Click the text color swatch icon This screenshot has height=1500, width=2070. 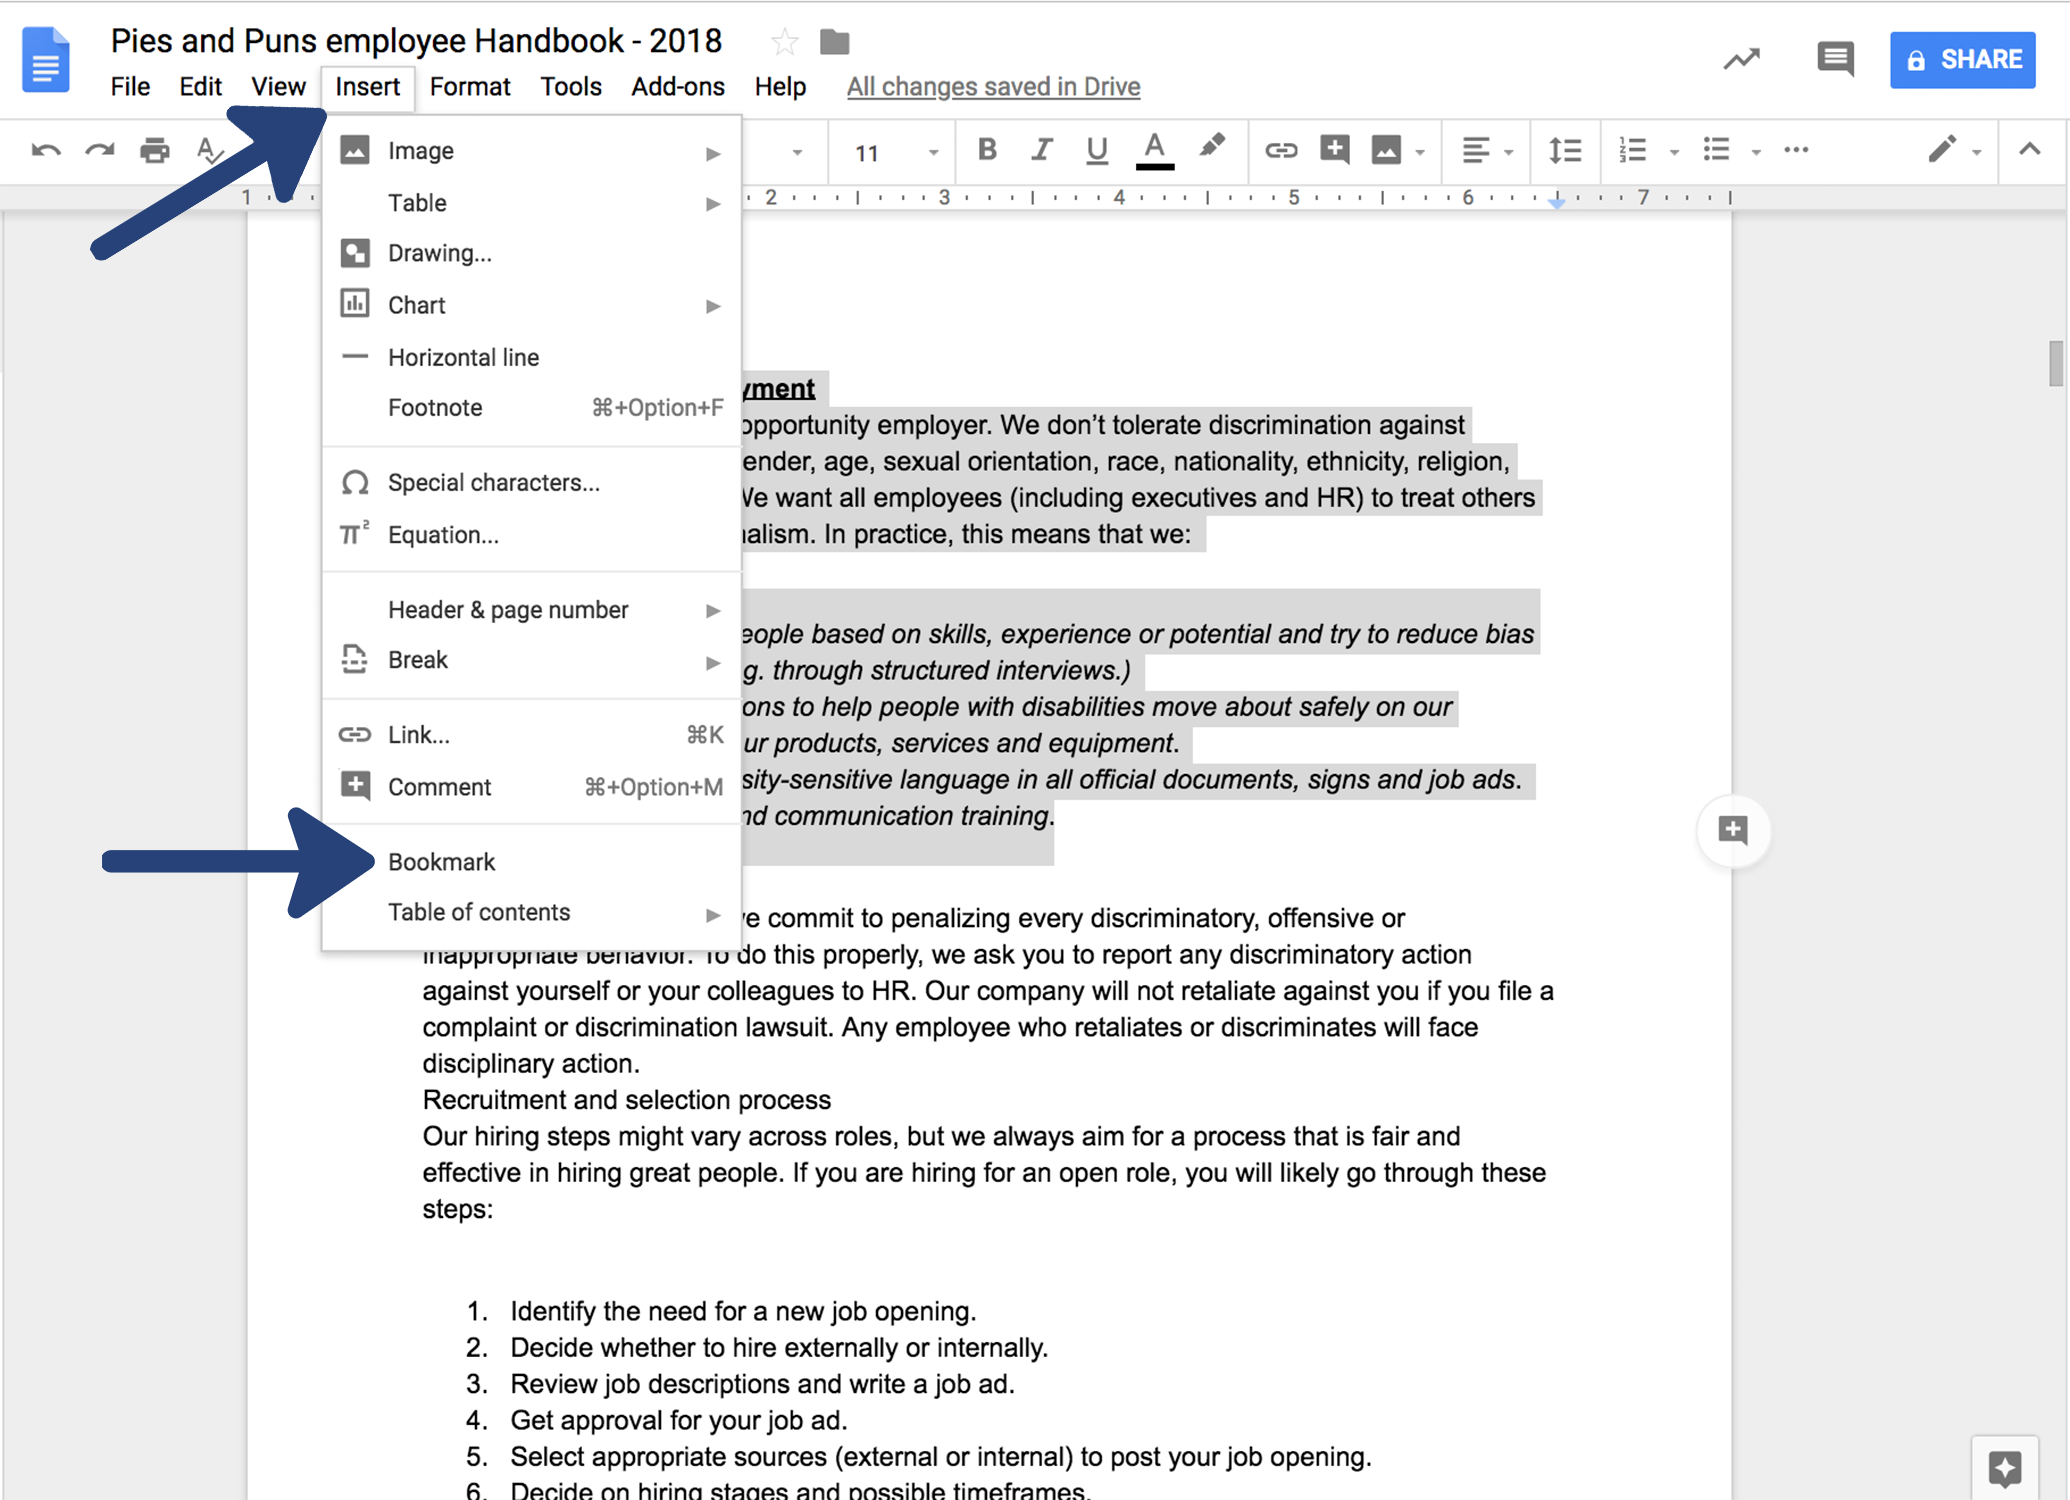point(1156,150)
